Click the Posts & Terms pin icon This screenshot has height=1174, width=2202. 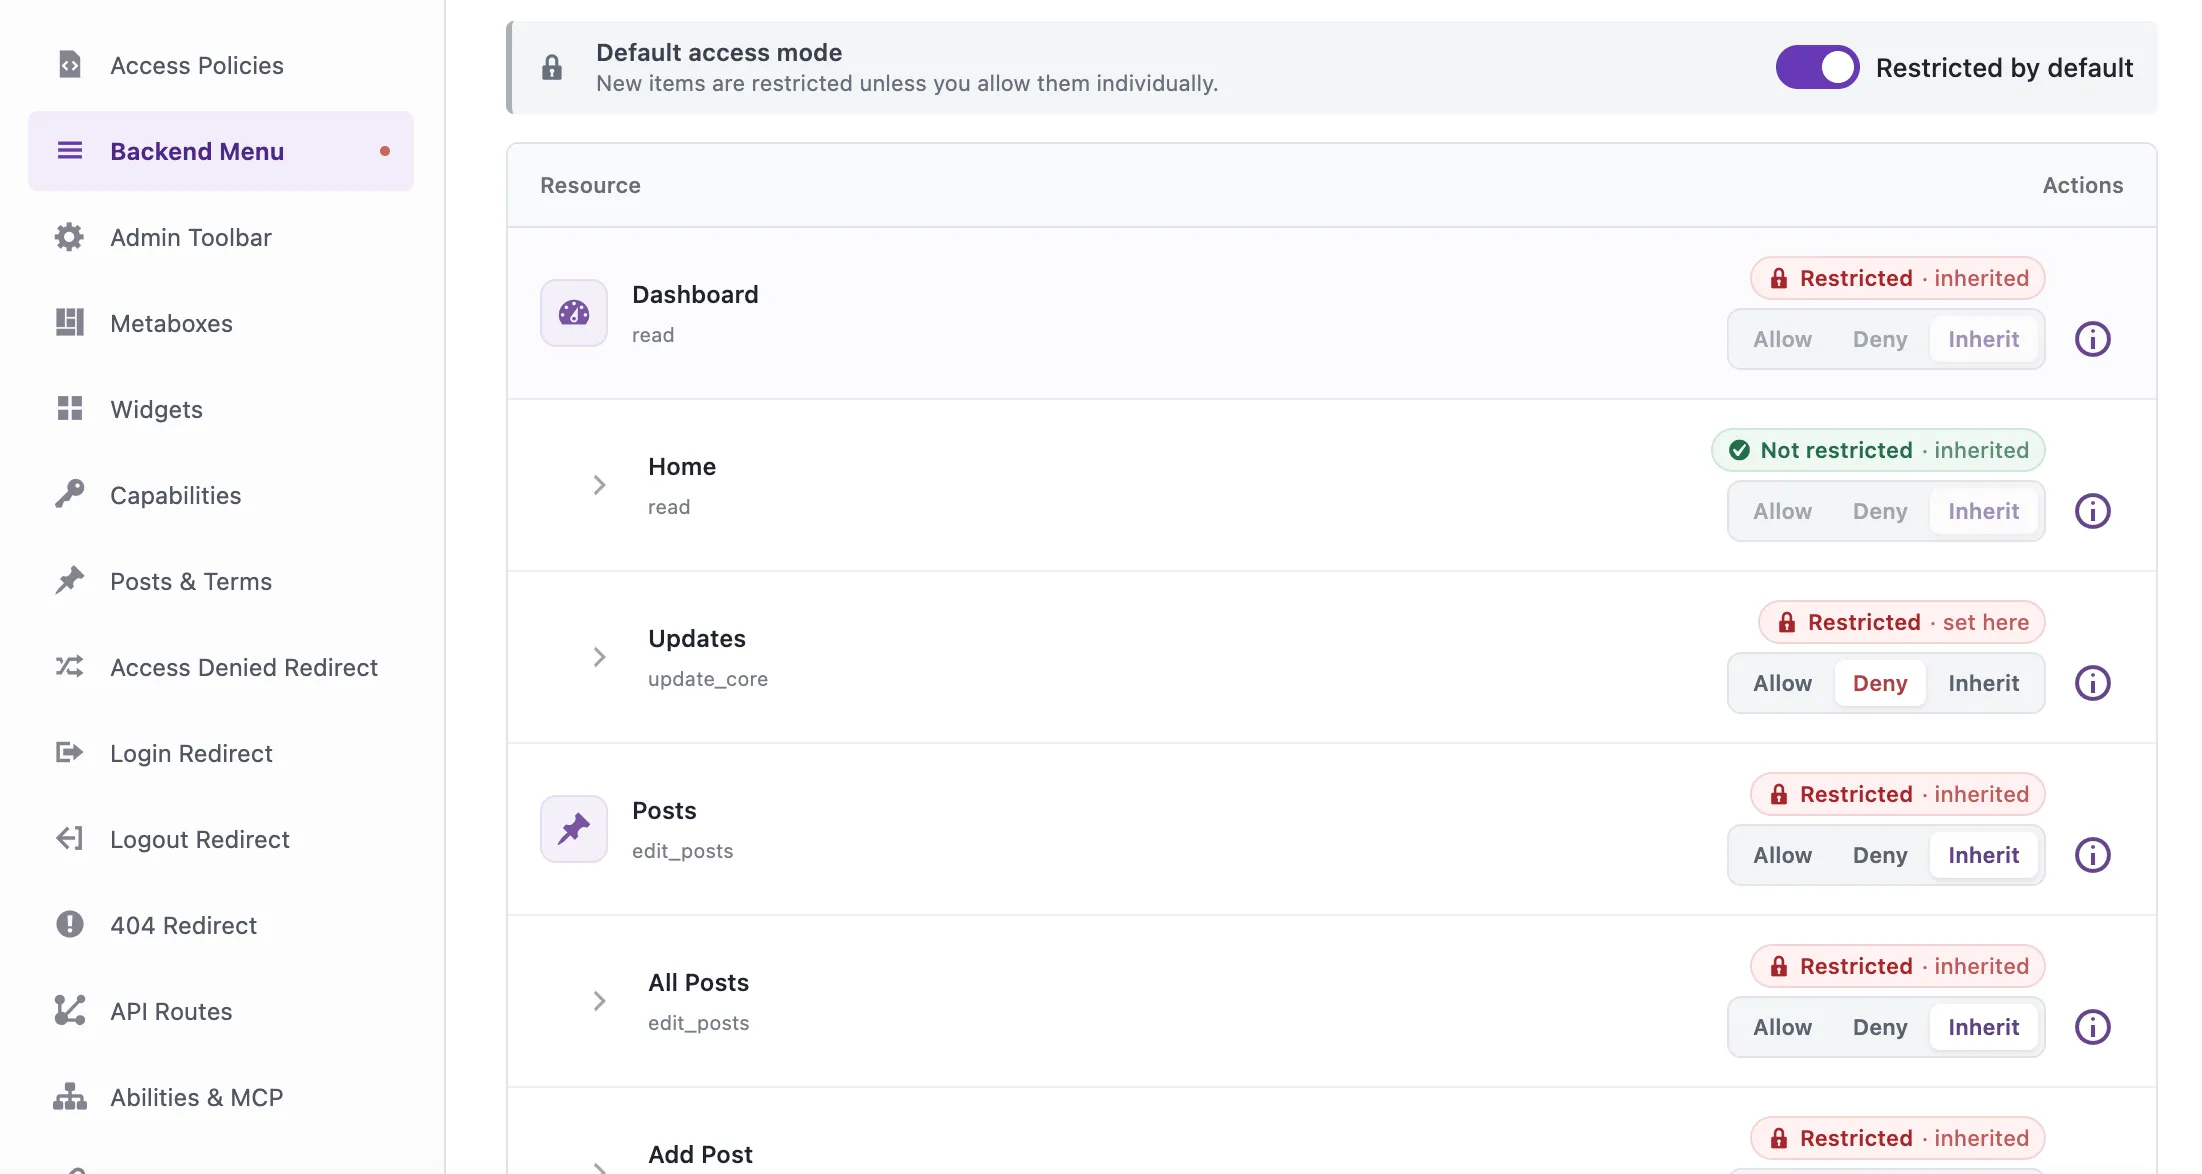pyautogui.click(x=69, y=580)
